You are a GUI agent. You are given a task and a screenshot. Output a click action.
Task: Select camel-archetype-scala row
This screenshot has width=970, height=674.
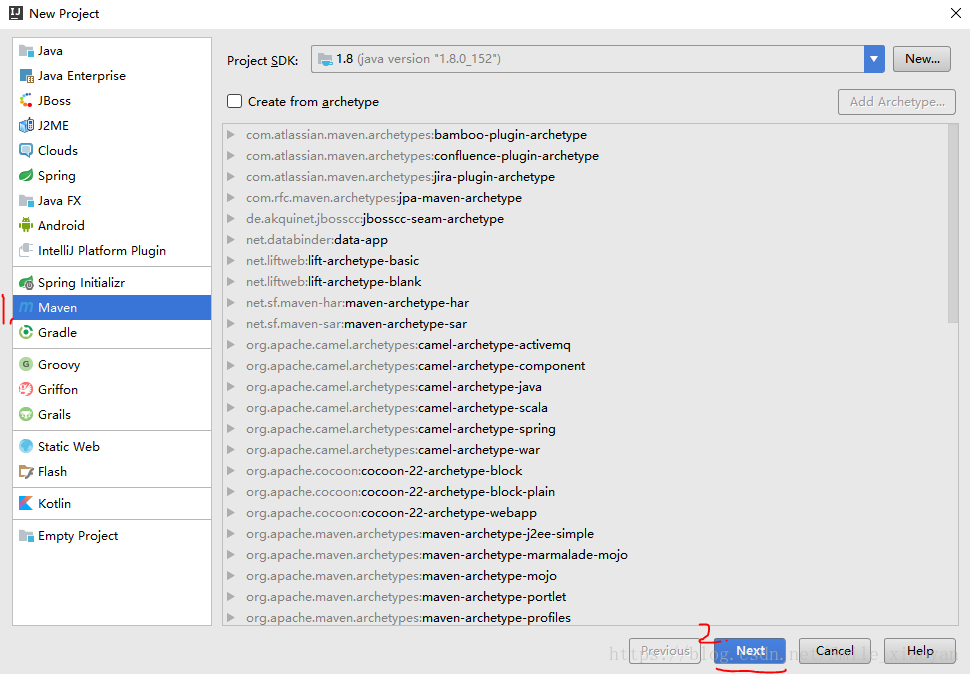(x=585, y=407)
